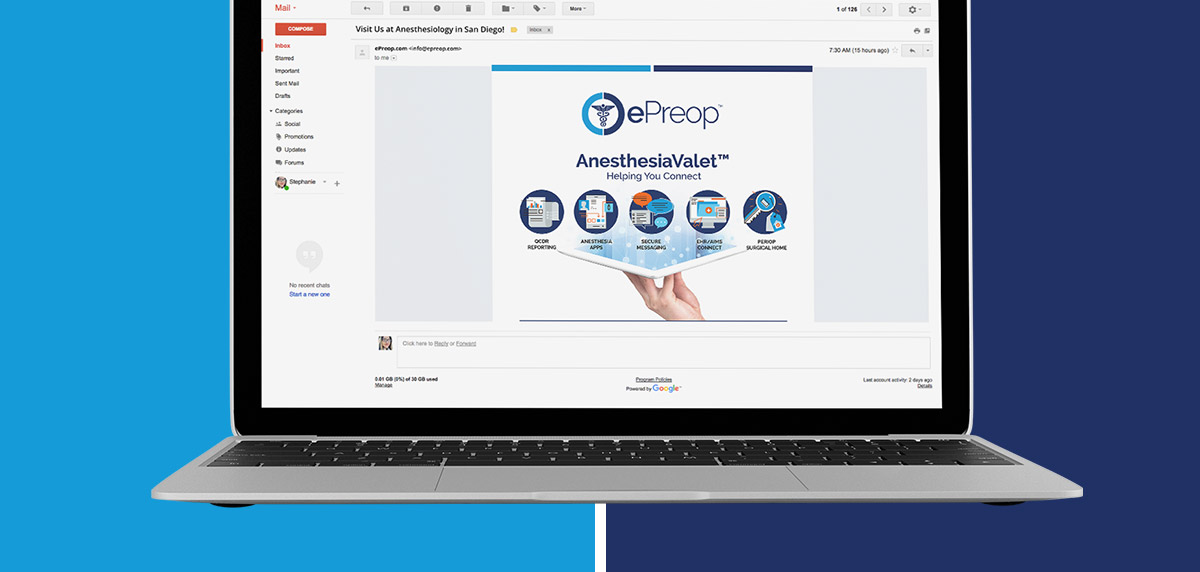The height and width of the screenshot is (572, 1200).
Task: Reply using the arrow beside the timestamp
Action: [x=911, y=50]
